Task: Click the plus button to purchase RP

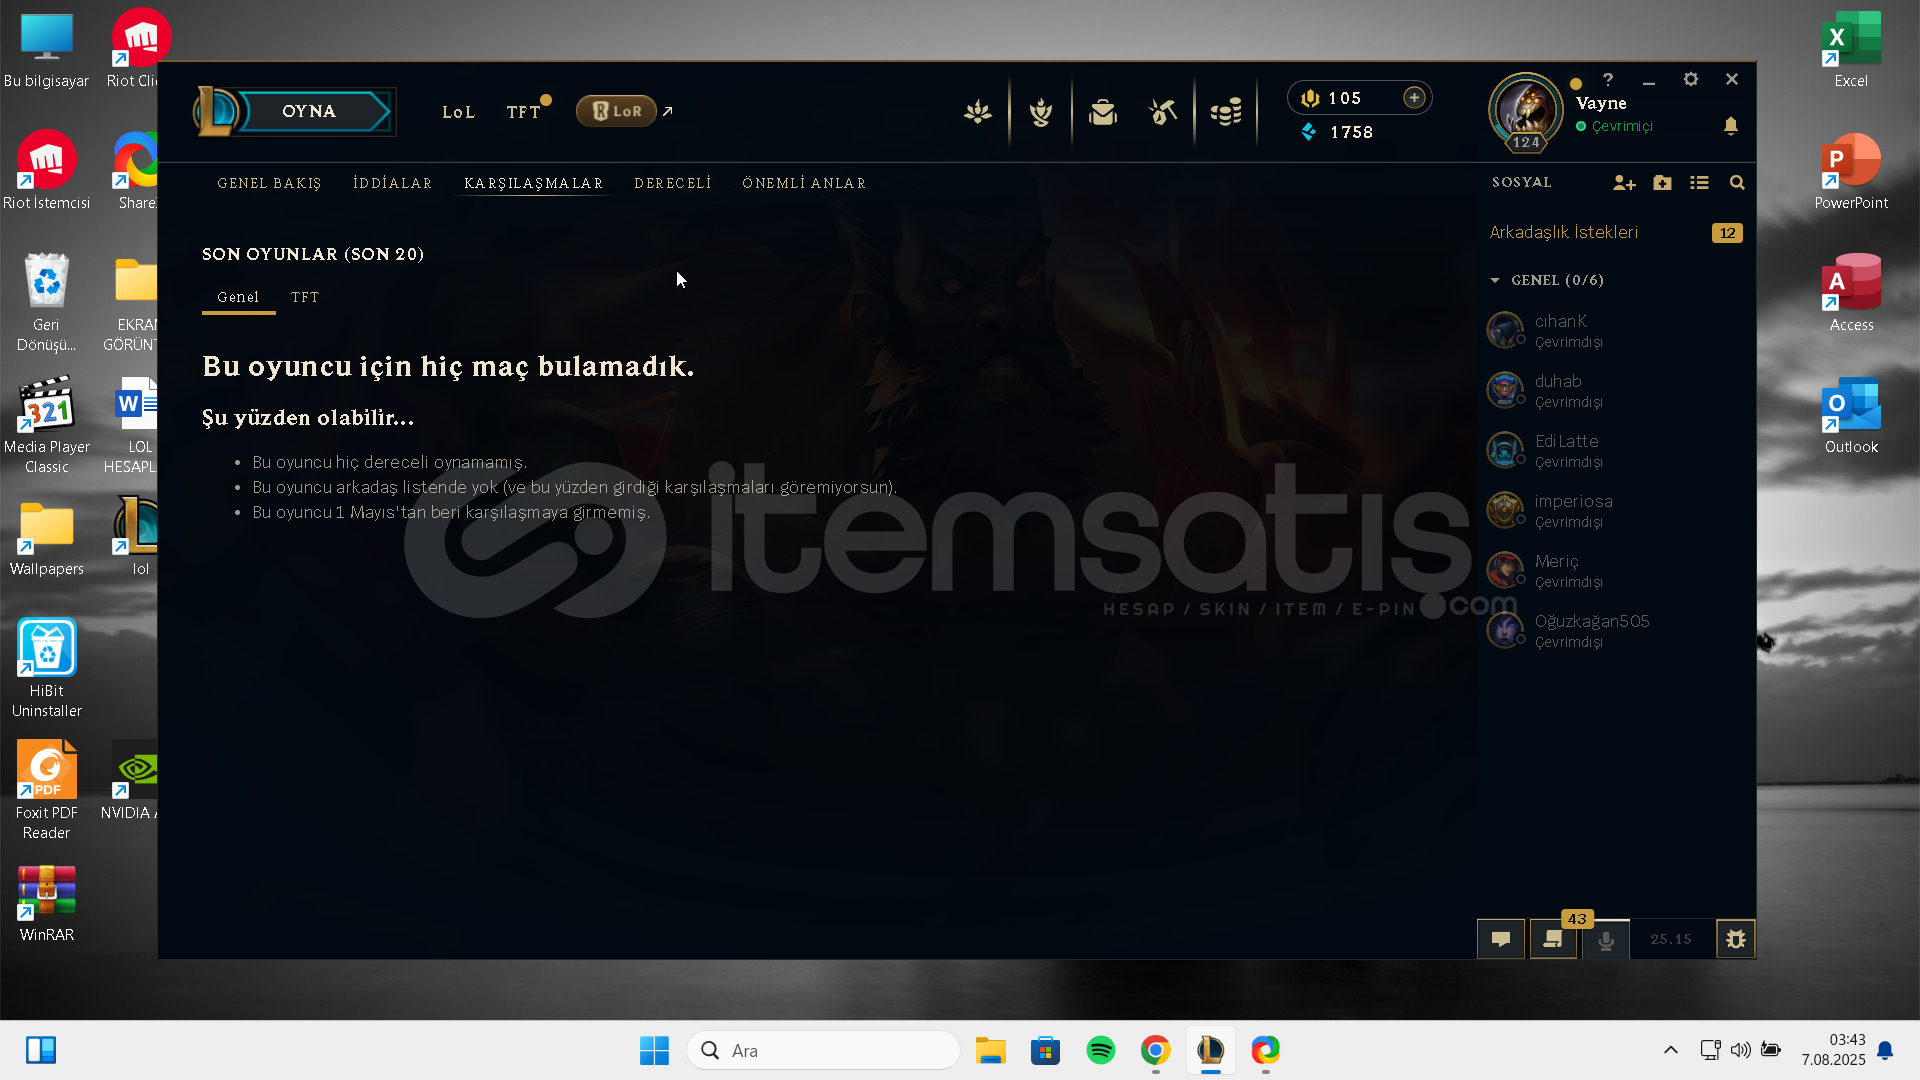Action: click(x=1414, y=97)
